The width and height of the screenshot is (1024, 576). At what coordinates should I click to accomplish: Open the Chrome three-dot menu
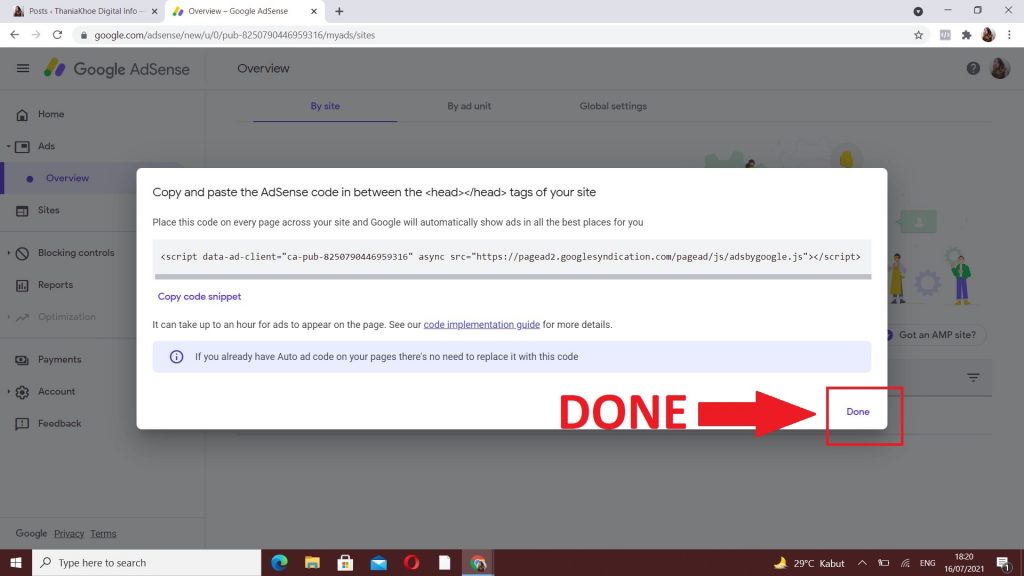(1010, 35)
